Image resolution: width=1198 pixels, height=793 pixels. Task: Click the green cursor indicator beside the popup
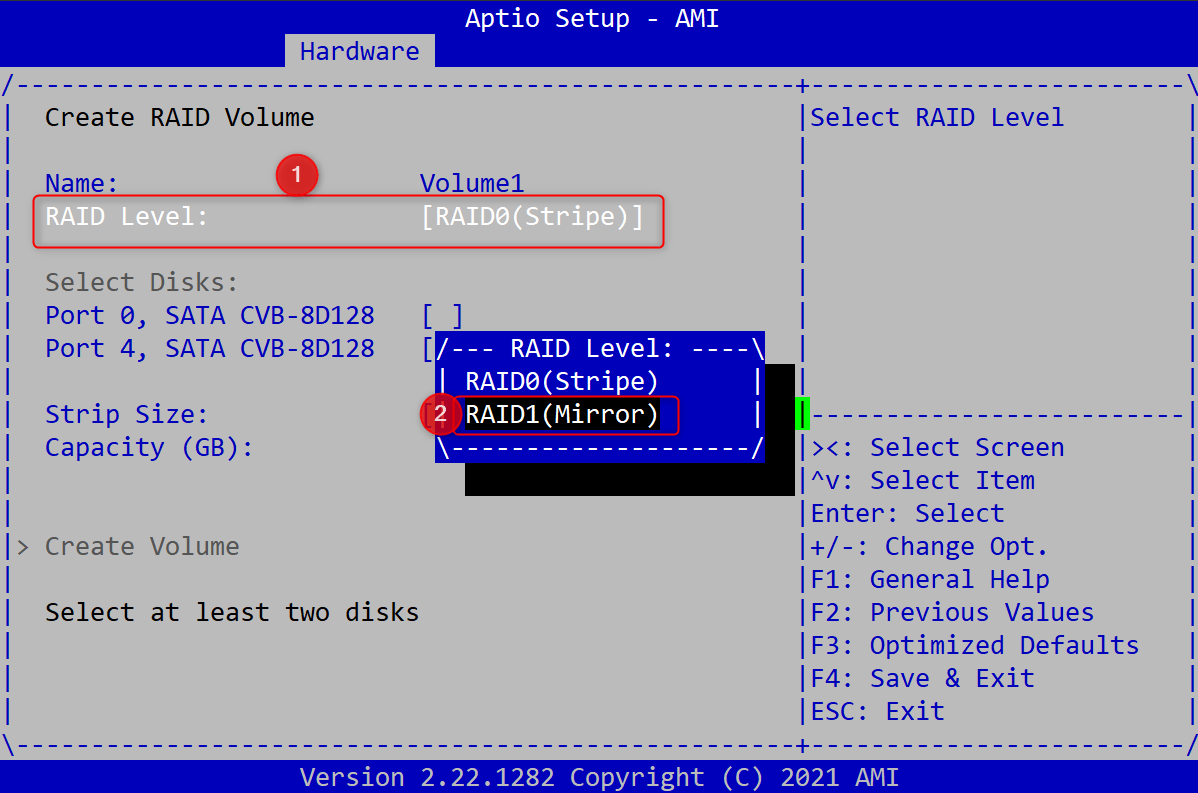point(803,414)
